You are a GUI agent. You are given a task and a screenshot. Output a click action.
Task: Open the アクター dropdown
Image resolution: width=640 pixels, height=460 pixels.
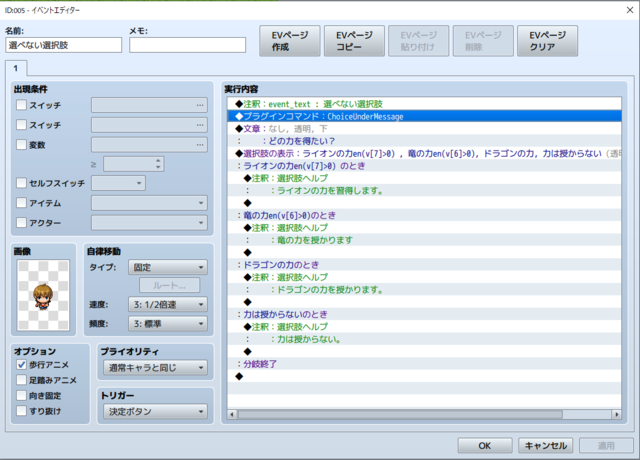pyautogui.click(x=149, y=223)
